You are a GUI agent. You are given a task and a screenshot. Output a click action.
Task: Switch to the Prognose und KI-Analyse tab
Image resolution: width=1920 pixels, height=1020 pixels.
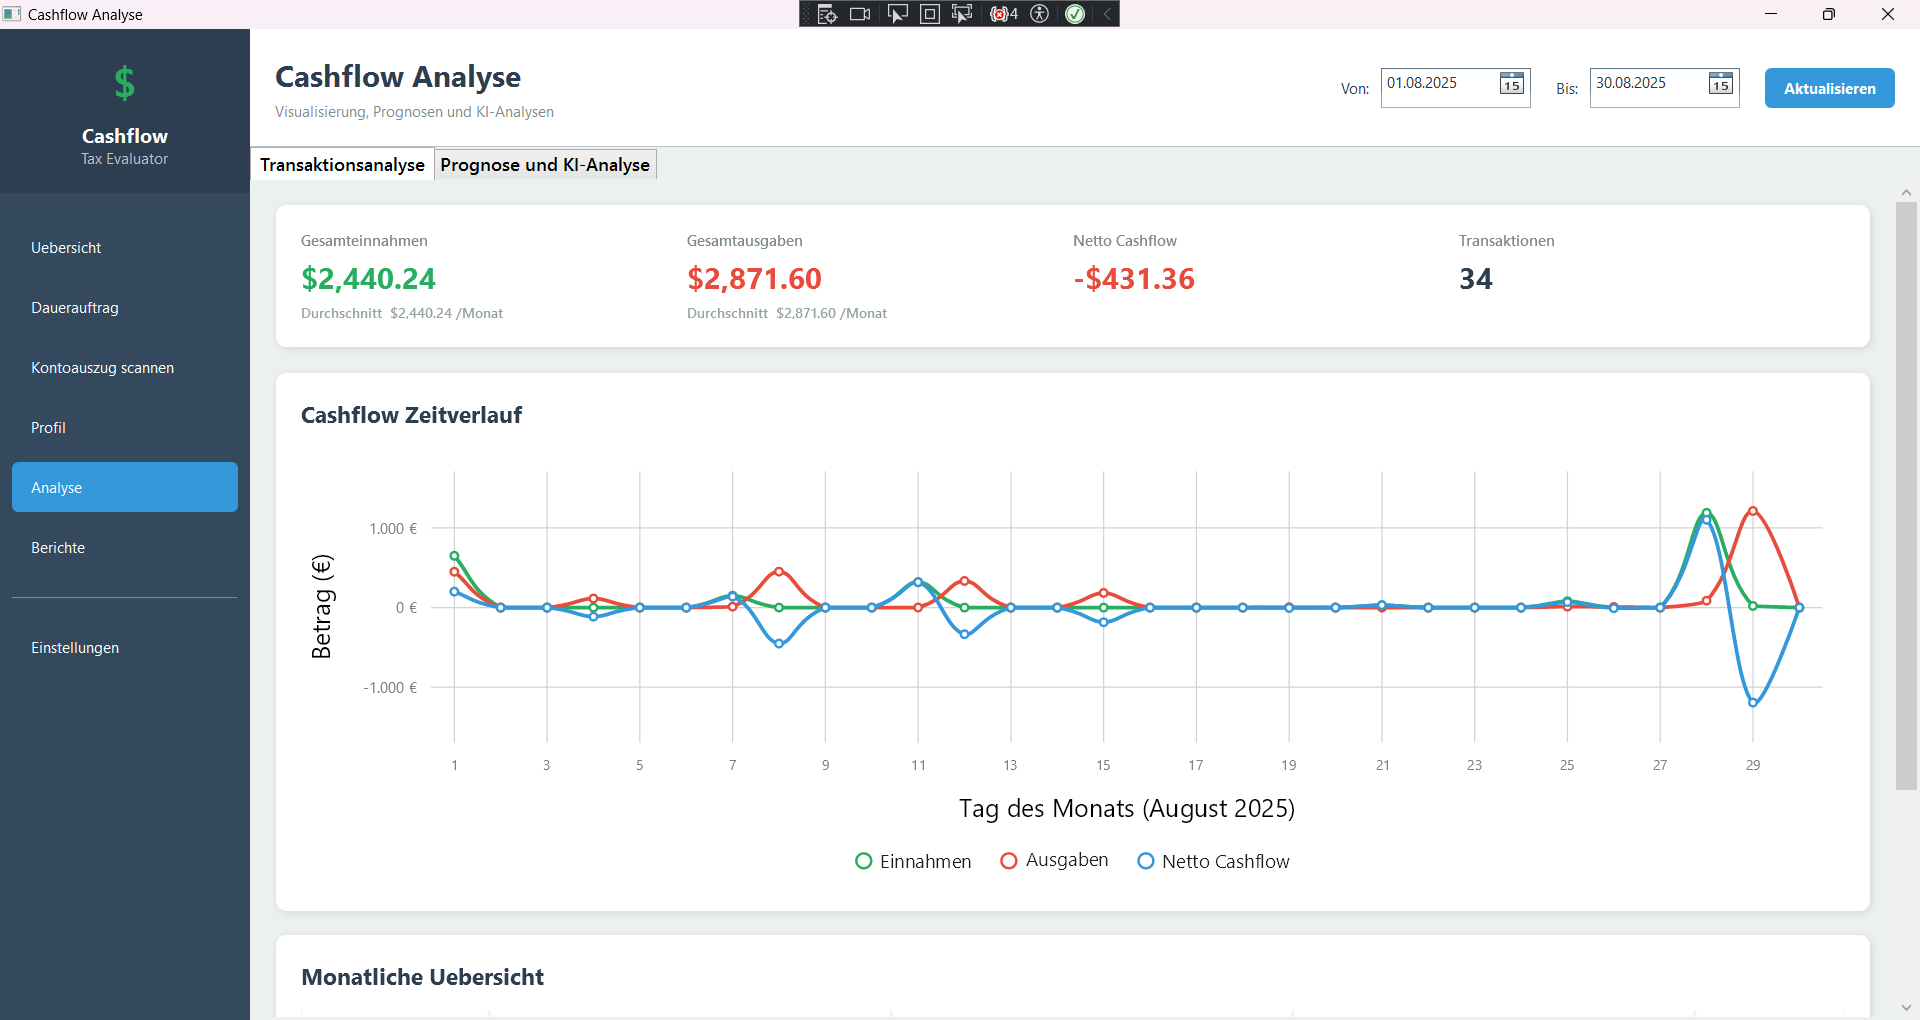(545, 164)
